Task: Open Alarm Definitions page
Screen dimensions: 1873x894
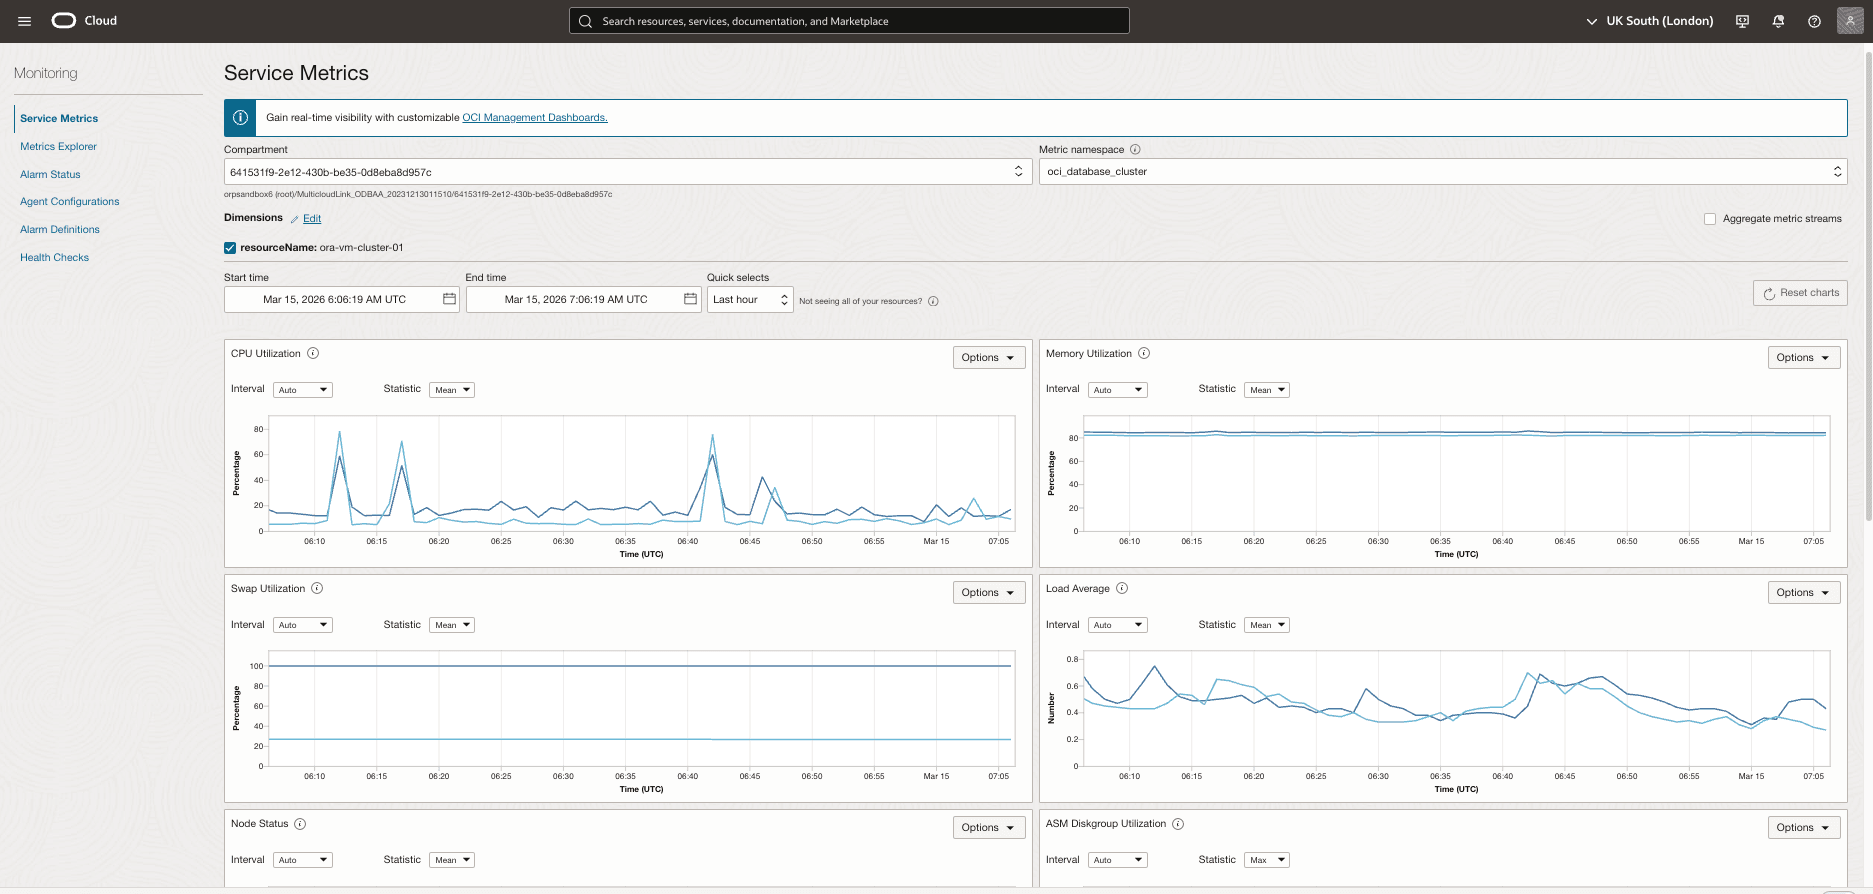Action: pos(60,229)
